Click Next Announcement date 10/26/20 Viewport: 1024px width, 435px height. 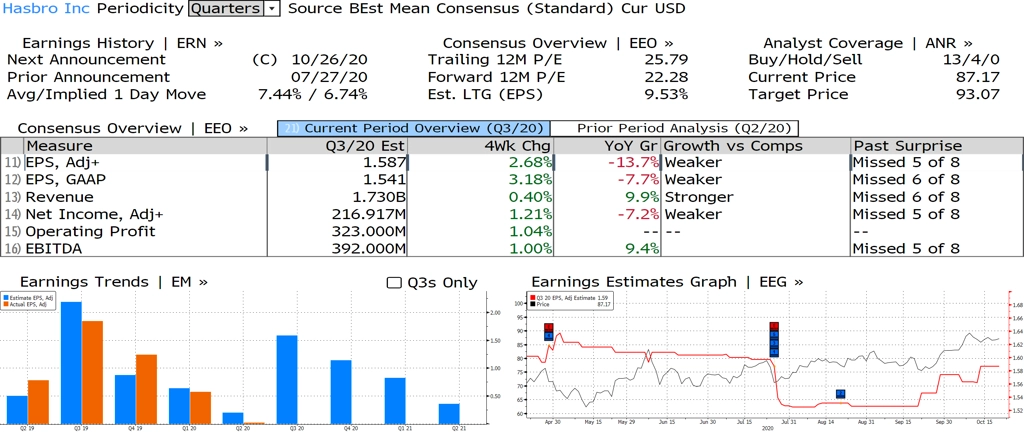click(x=329, y=60)
